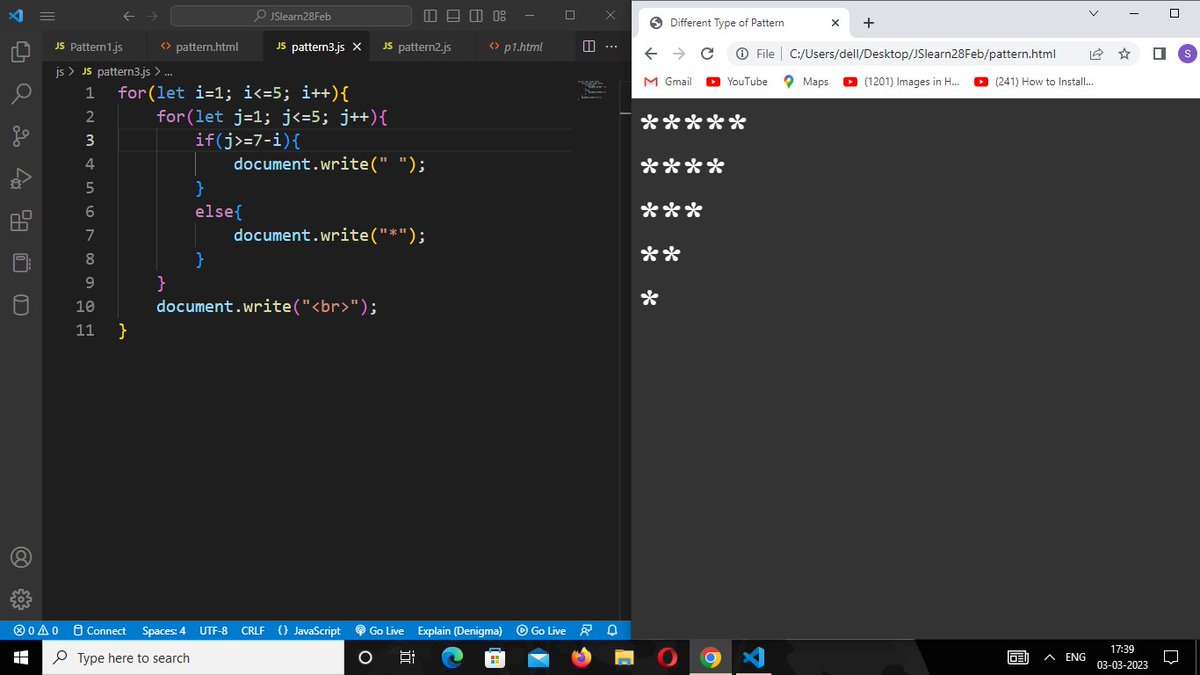Open the database cylinder icon in activity bar
The width and height of the screenshot is (1200, 675).
tap(21, 305)
